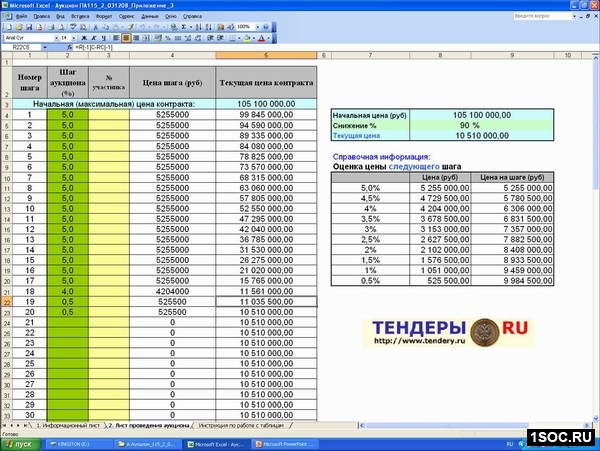Open the font size 14 dropdown

pyautogui.click(x=73, y=38)
